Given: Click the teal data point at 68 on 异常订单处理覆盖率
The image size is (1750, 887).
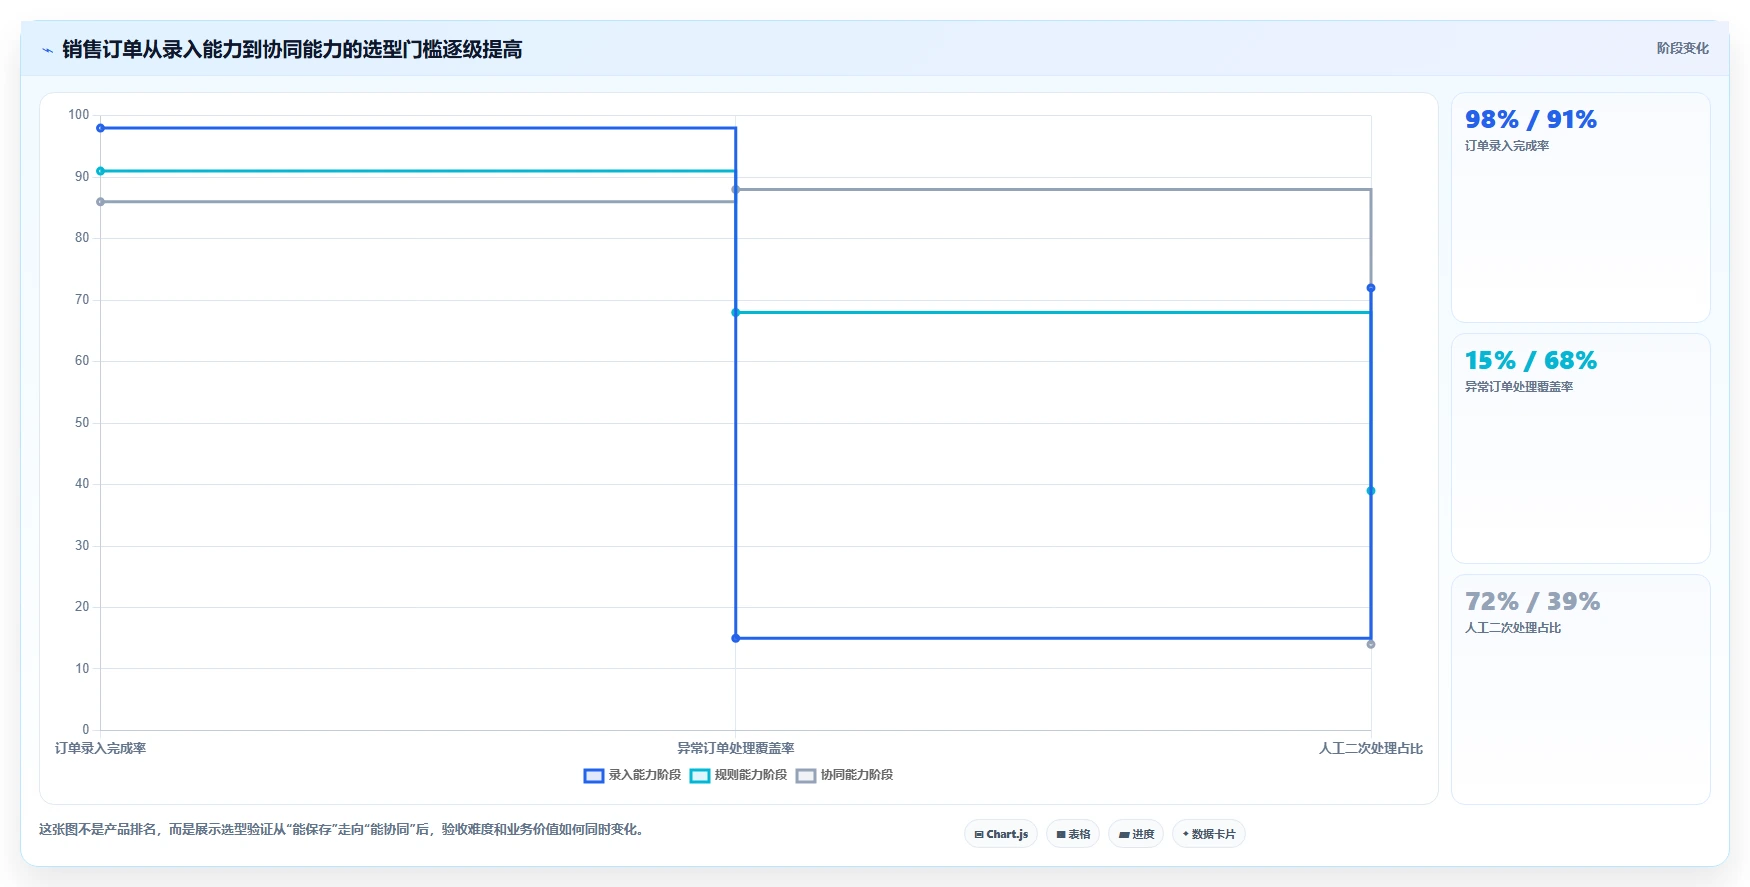Looking at the screenshot, I should pyautogui.click(x=736, y=312).
